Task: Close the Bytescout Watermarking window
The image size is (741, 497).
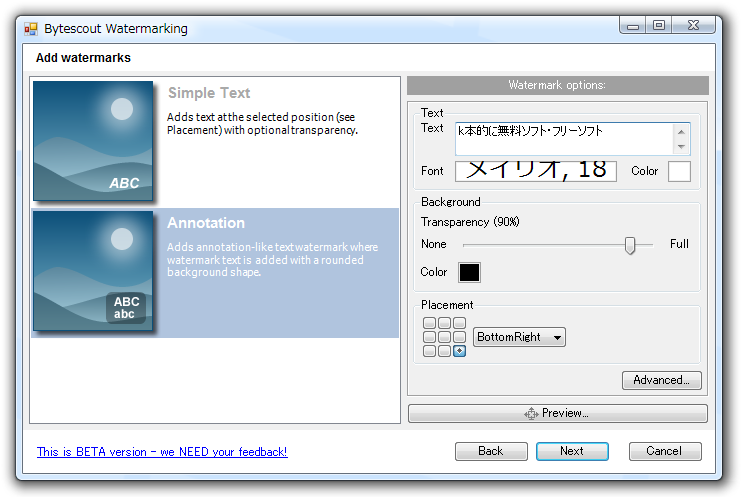Action: 693,26
